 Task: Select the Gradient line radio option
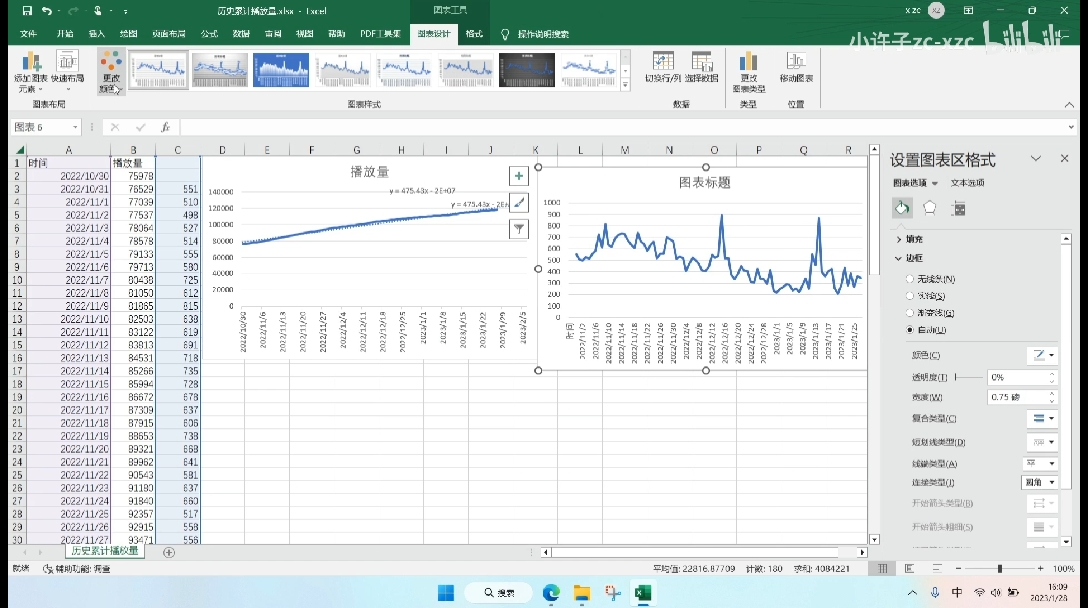click(x=910, y=313)
